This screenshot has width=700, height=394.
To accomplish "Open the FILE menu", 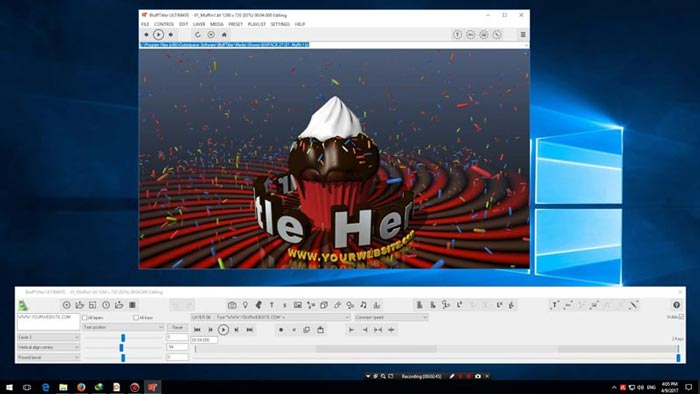I will tap(145, 24).
